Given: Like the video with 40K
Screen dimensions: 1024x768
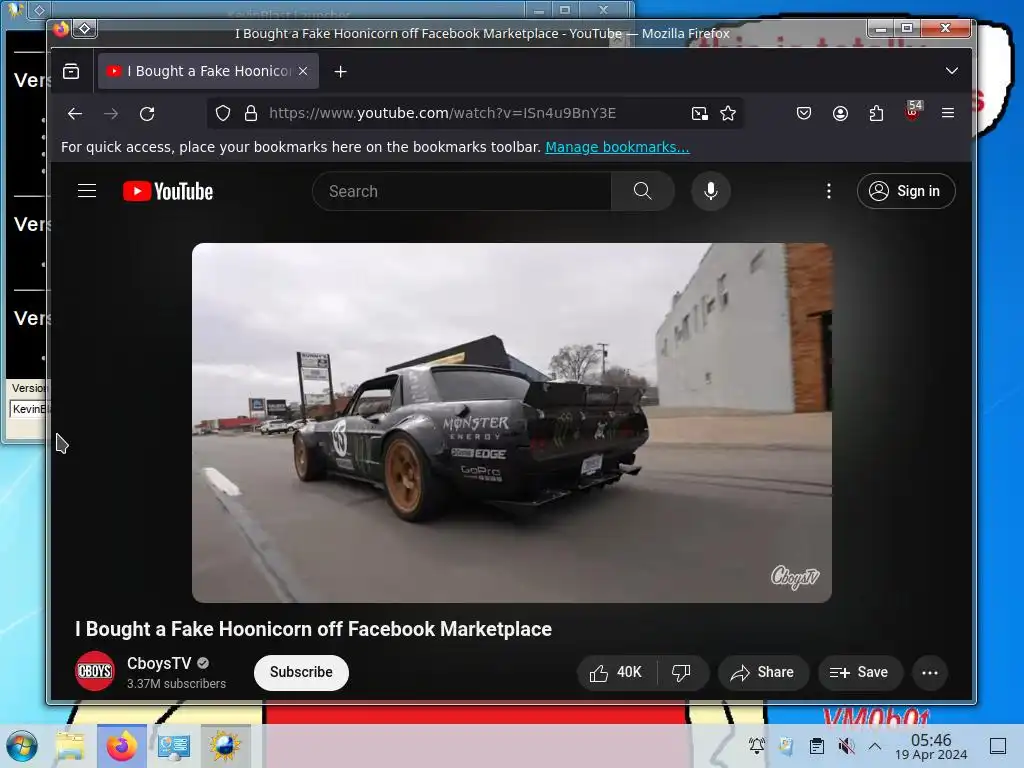Looking at the screenshot, I should (x=616, y=673).
